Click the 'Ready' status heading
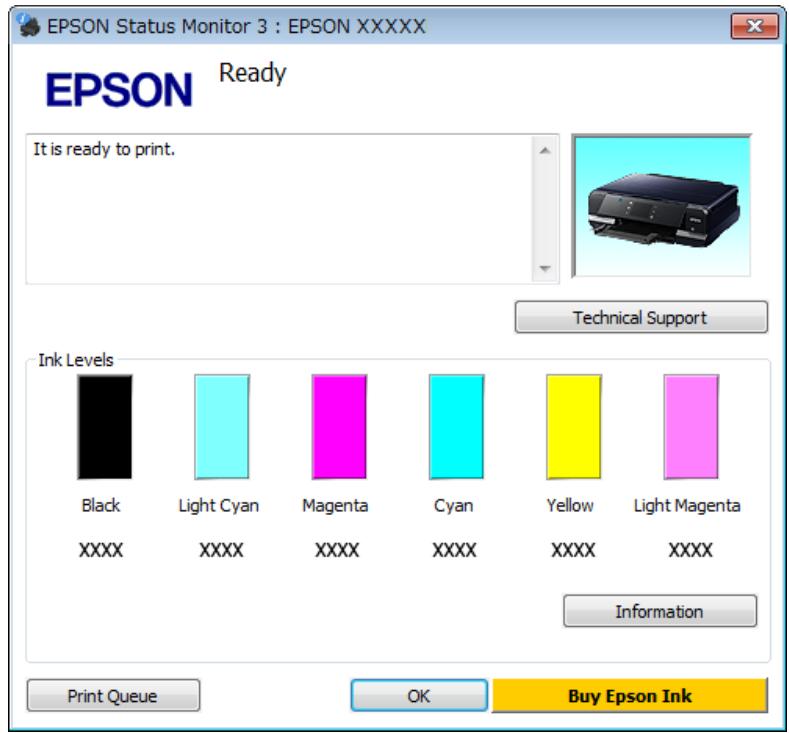The image size is (789, 733). point(253,74)
